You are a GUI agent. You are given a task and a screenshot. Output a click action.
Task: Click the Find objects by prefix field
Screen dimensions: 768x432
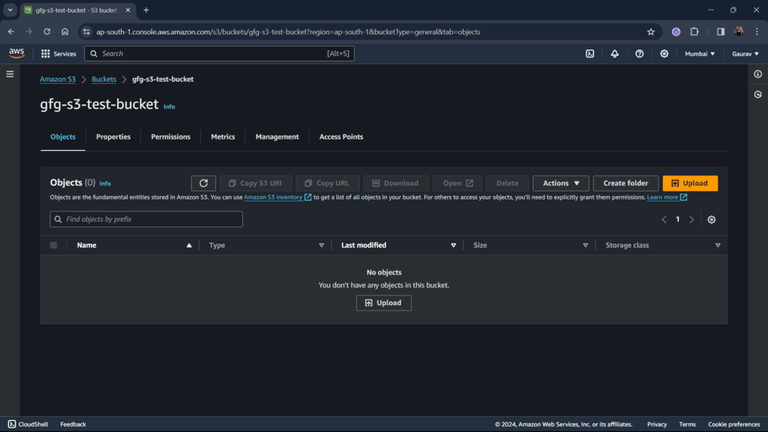(x=146, y=219)
